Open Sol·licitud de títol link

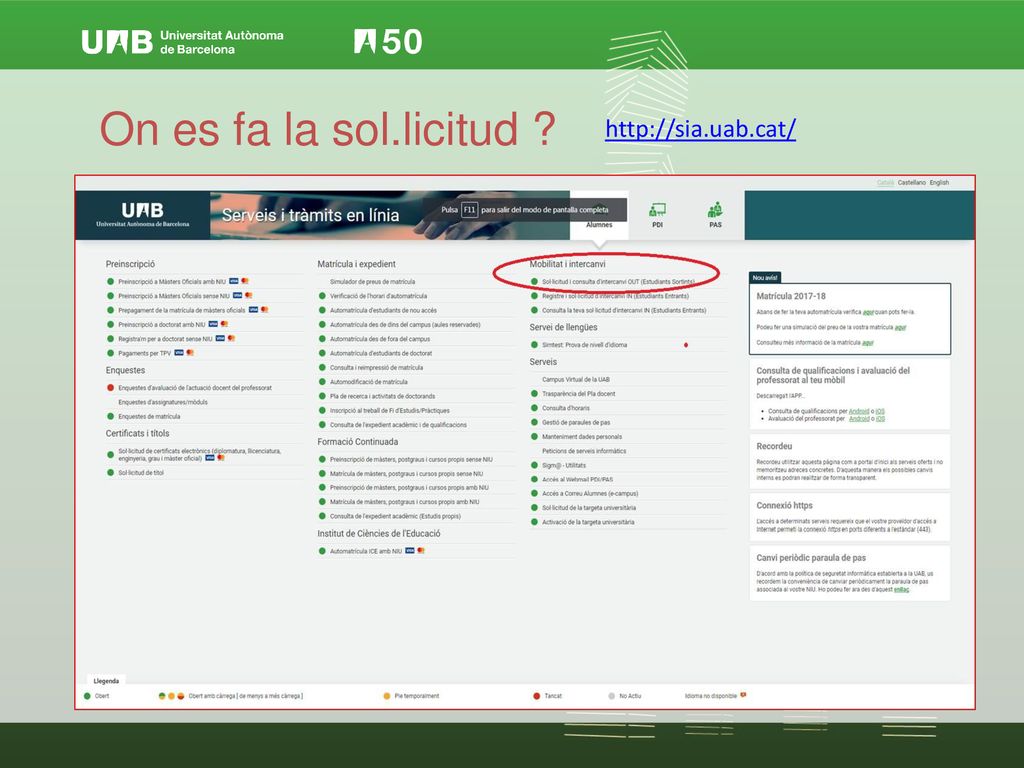pyautogui.click(x=141, y=473)
